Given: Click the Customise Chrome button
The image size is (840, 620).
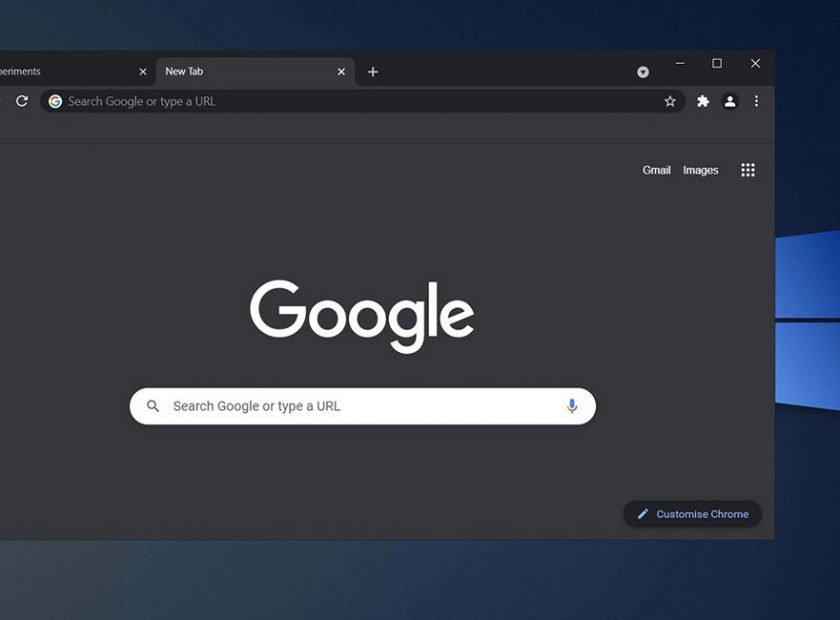Looking at the screenshot, I should tap(692, 514).
